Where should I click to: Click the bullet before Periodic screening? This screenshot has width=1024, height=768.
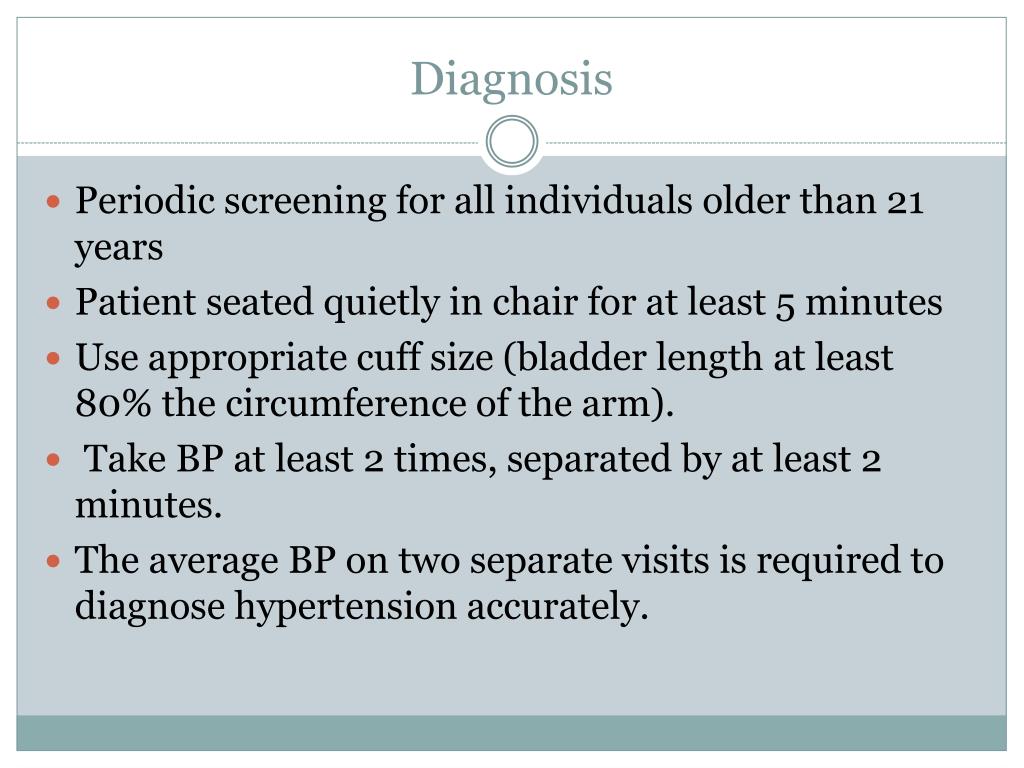tap(56, 202)
